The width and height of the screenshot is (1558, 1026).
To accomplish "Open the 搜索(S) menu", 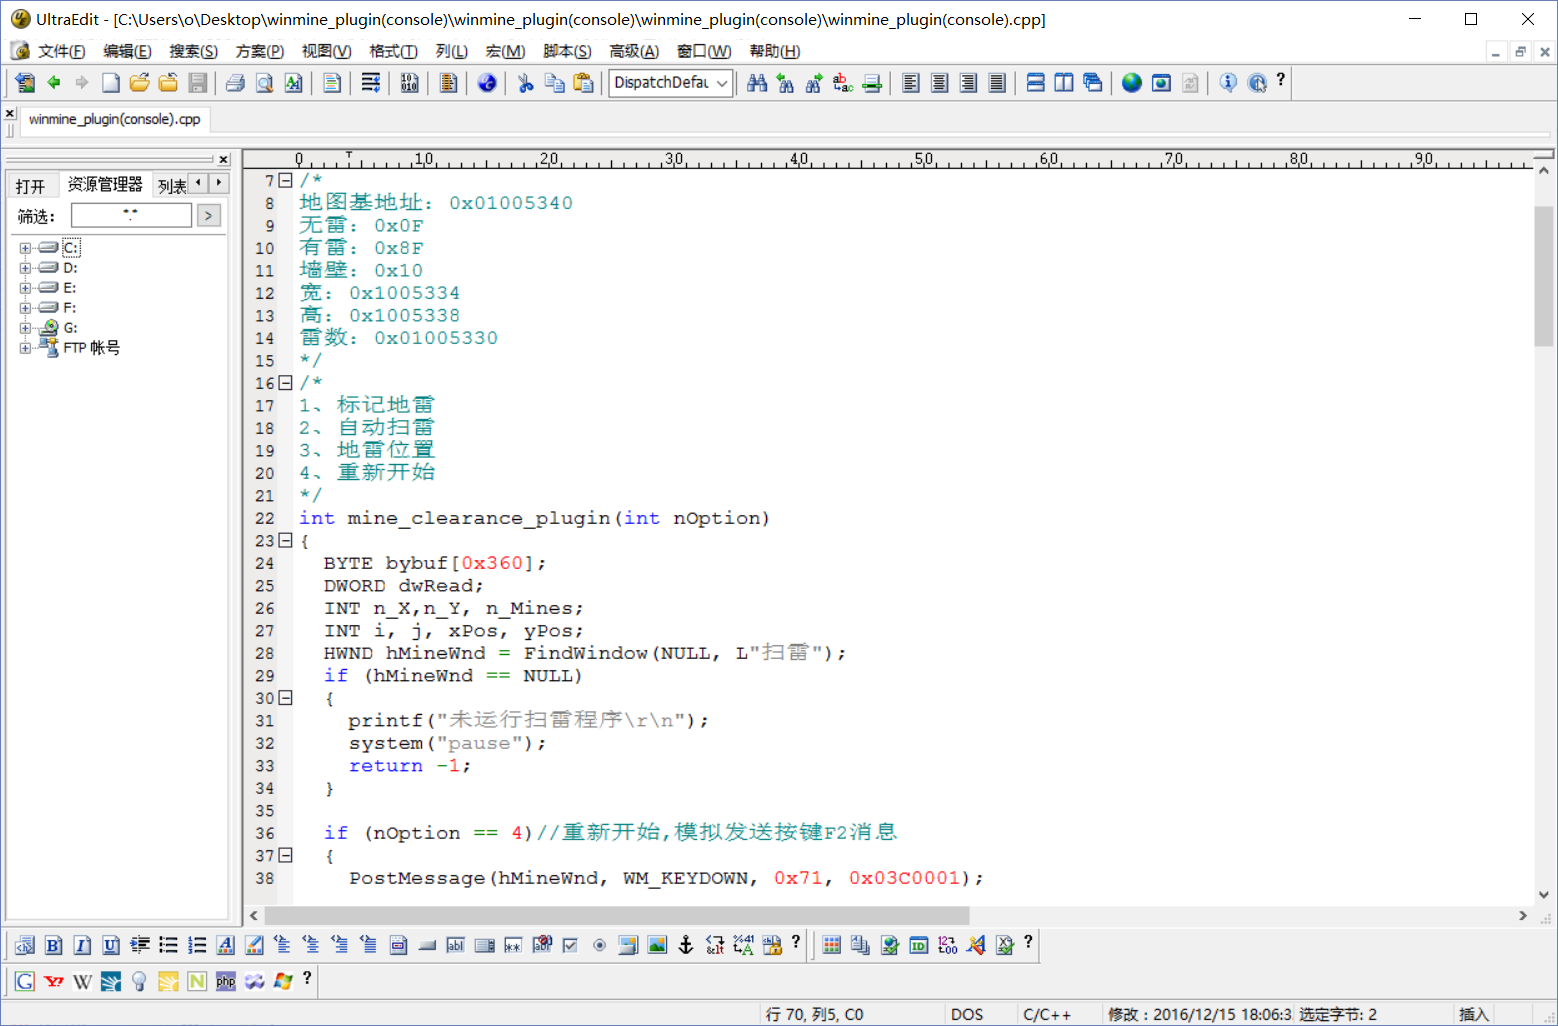I will pyautogui.click(x=193, y=51).
